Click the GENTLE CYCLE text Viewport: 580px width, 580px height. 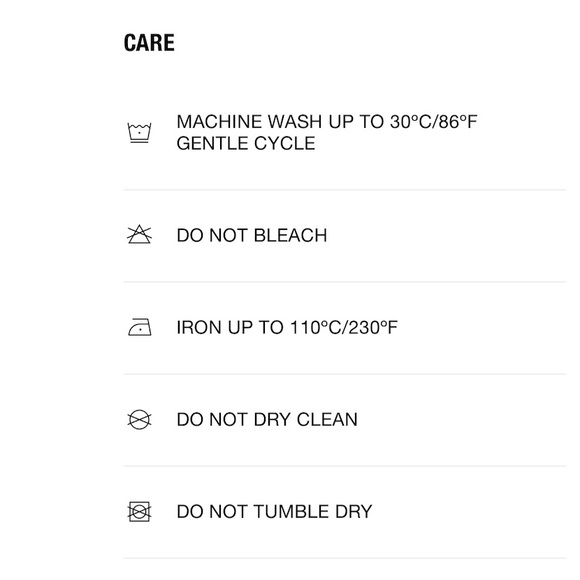tap(246, 143)
